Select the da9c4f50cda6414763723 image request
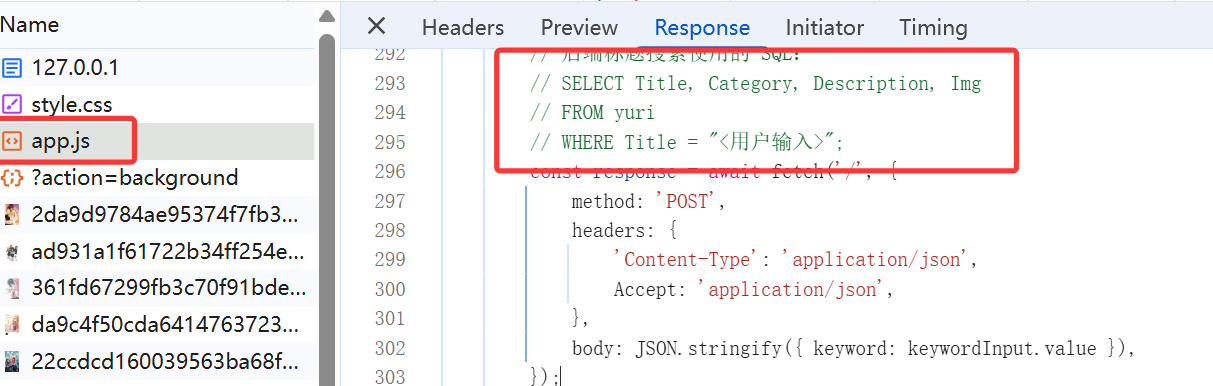Image resolution: width=1213 pixels, height=386 pixels. (157, 324)
